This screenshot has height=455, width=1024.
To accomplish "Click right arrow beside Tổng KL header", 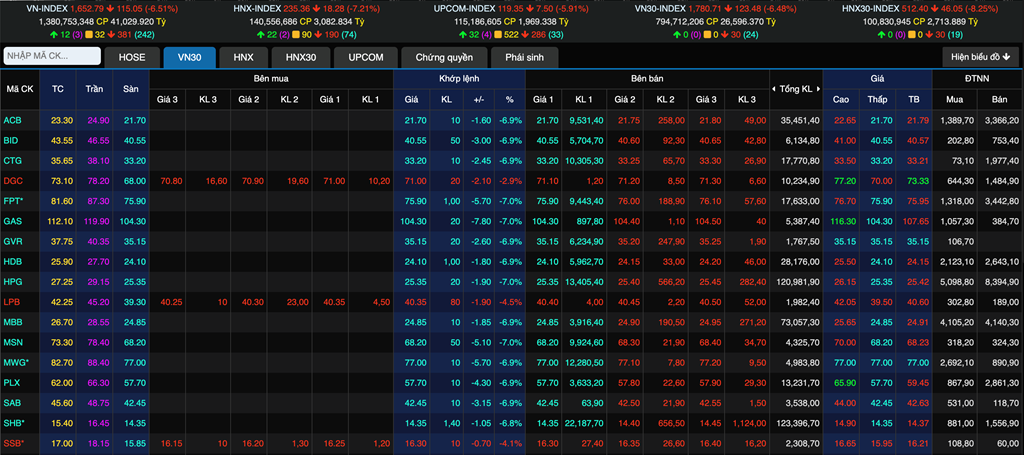I will coord(816,89).
